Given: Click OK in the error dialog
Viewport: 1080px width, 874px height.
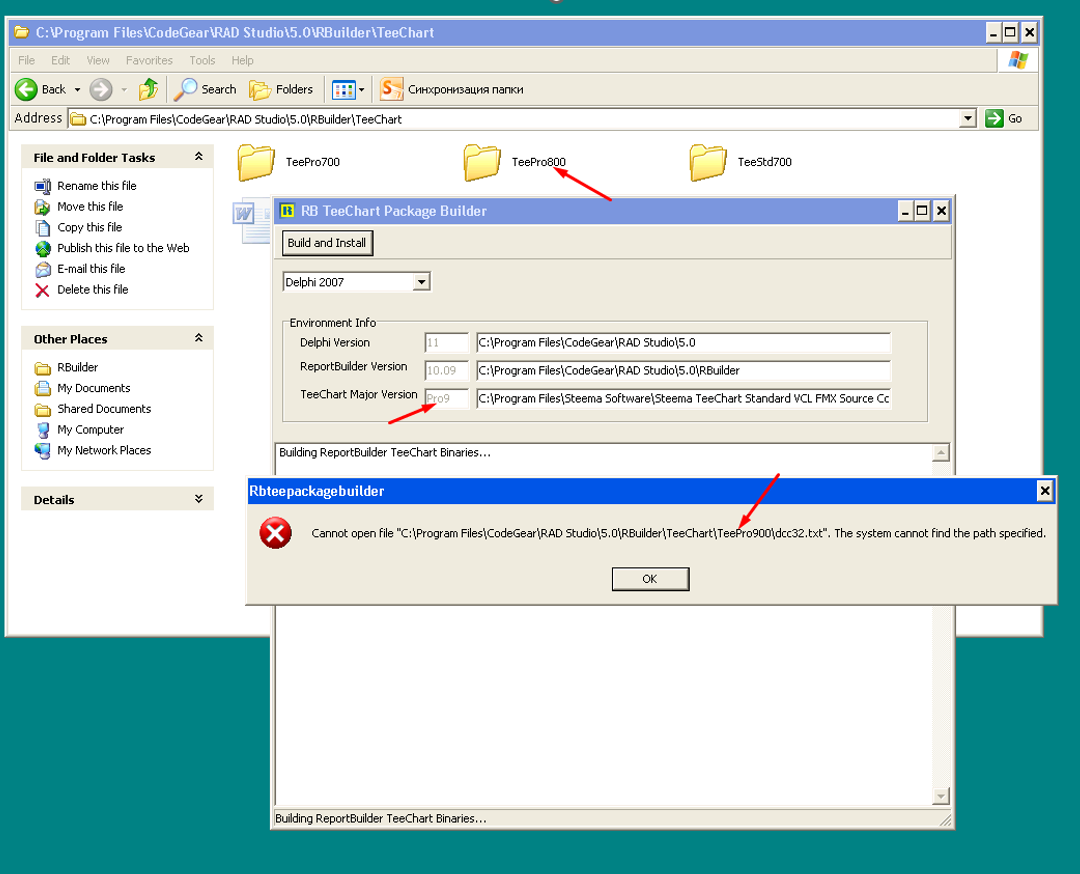Looking at the screenshot, I should coord(650,579).
